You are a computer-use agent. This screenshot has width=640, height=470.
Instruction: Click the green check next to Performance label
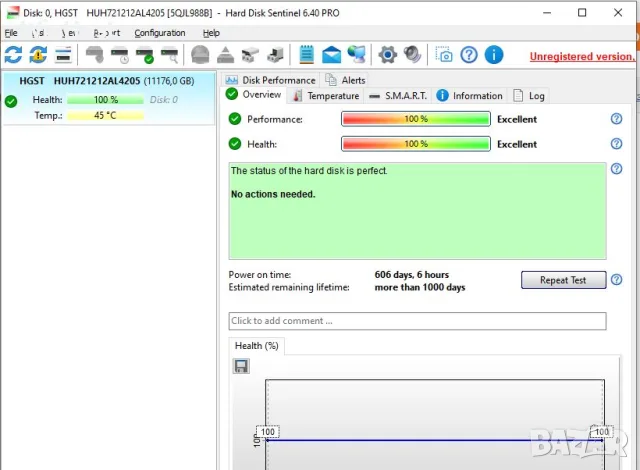(235, 119)
